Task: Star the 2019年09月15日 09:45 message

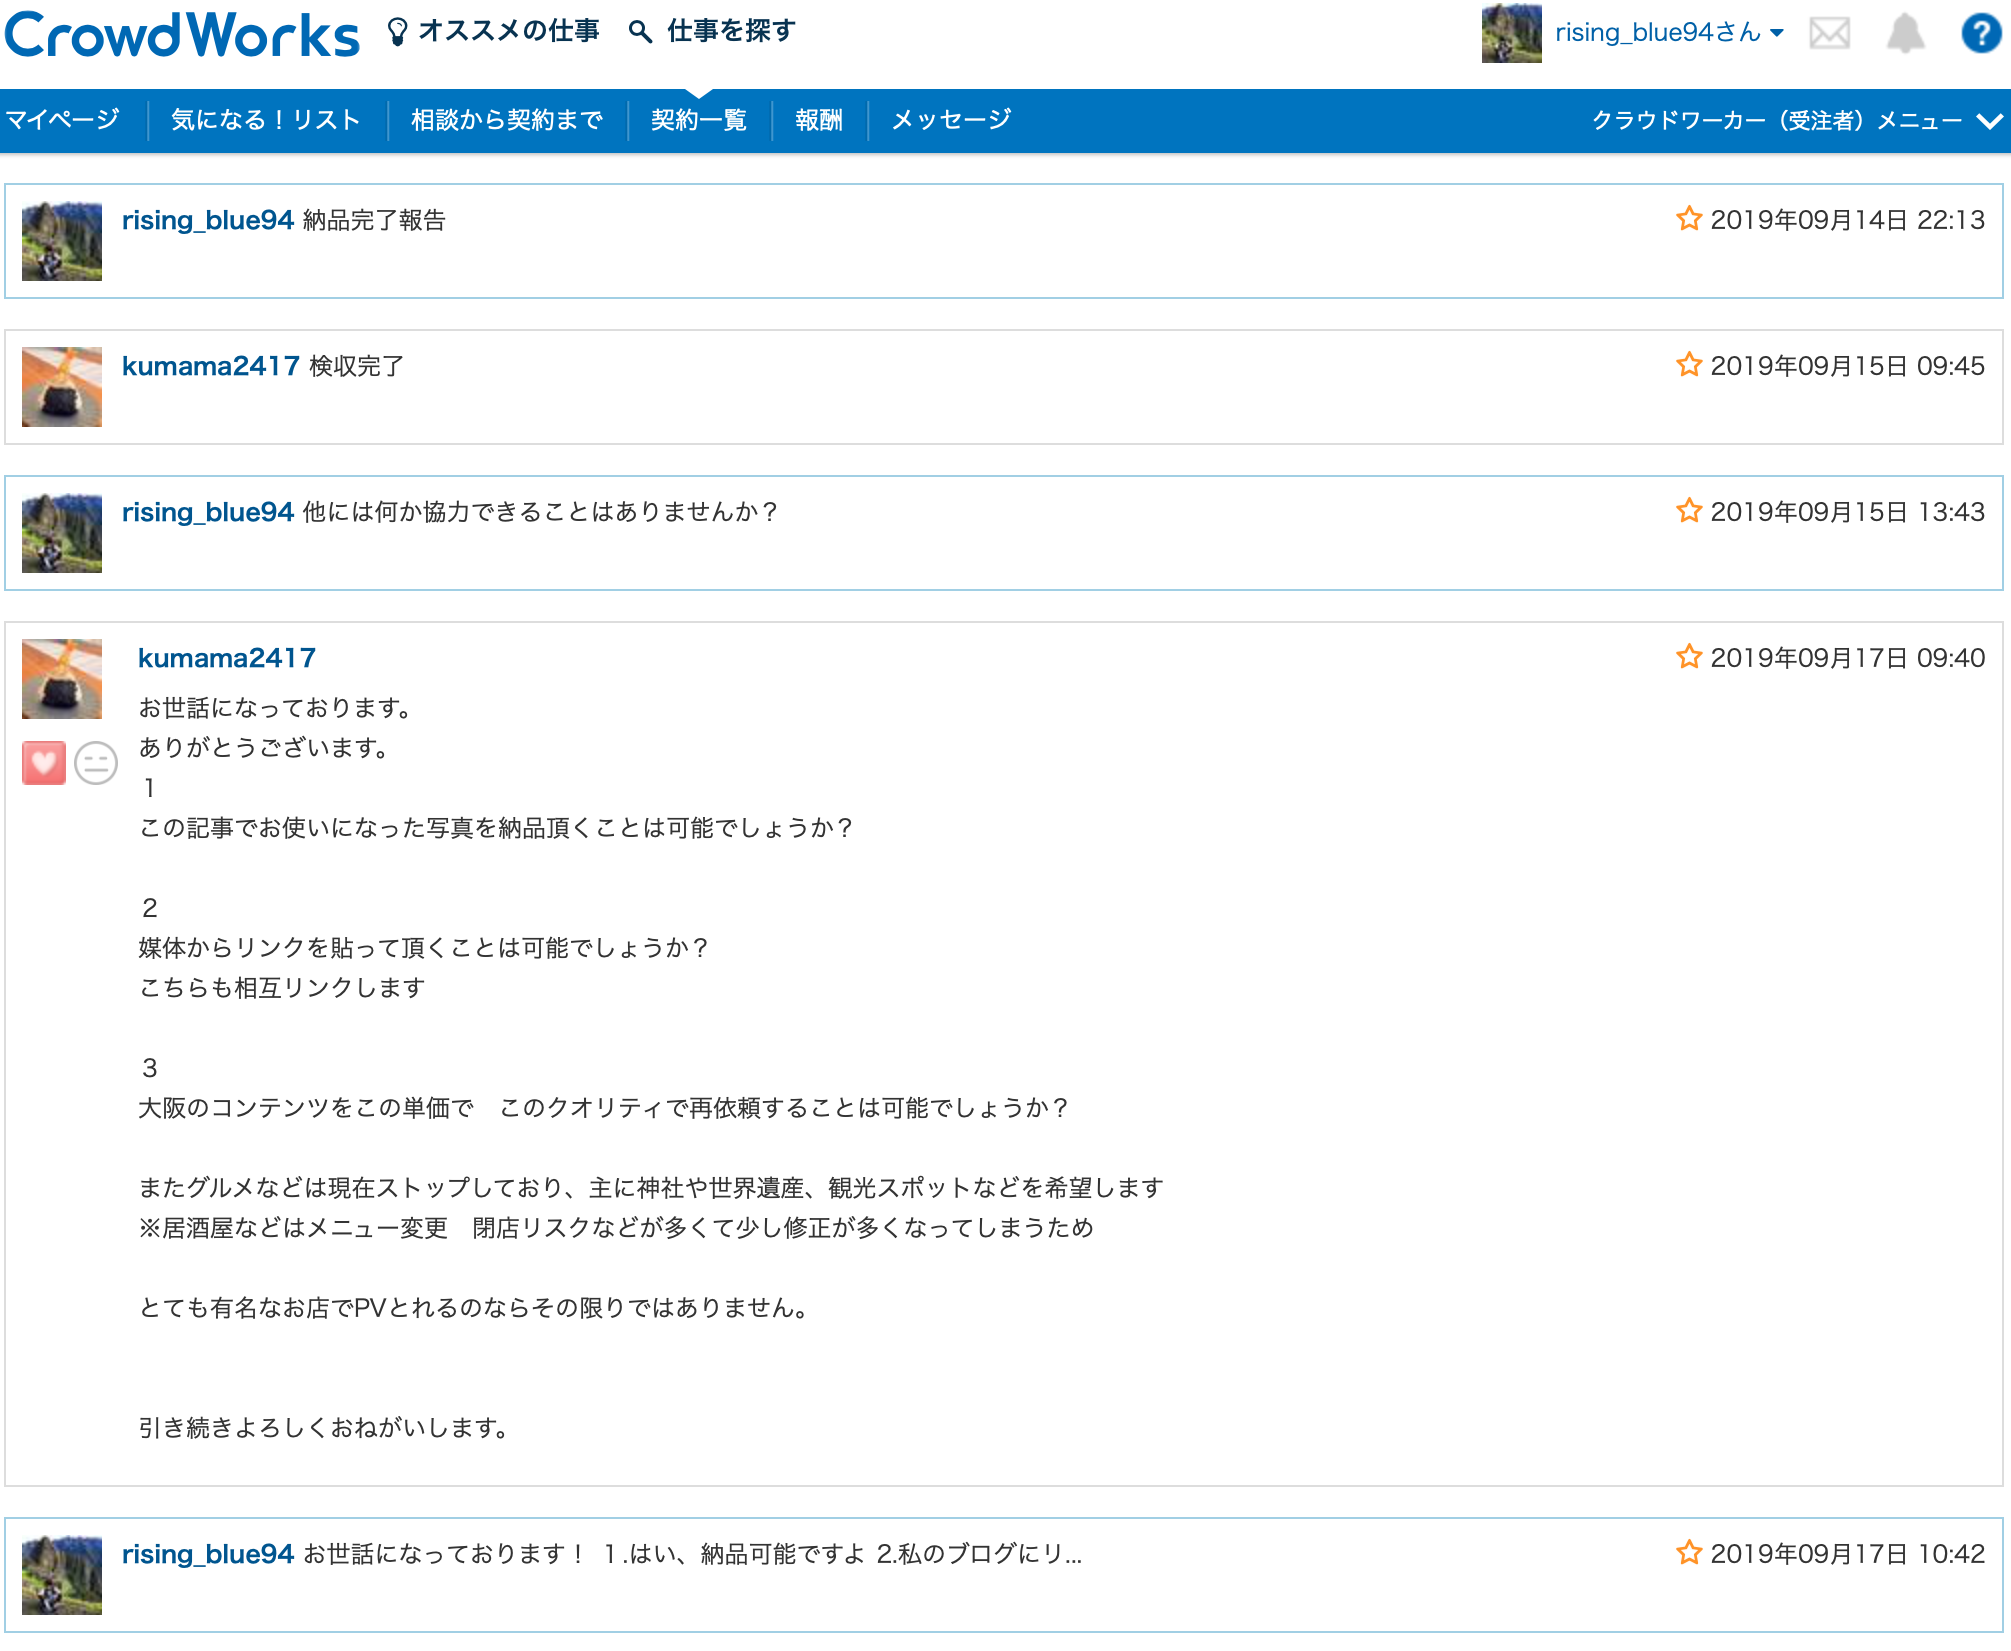Action: [x=1689, y=364]
